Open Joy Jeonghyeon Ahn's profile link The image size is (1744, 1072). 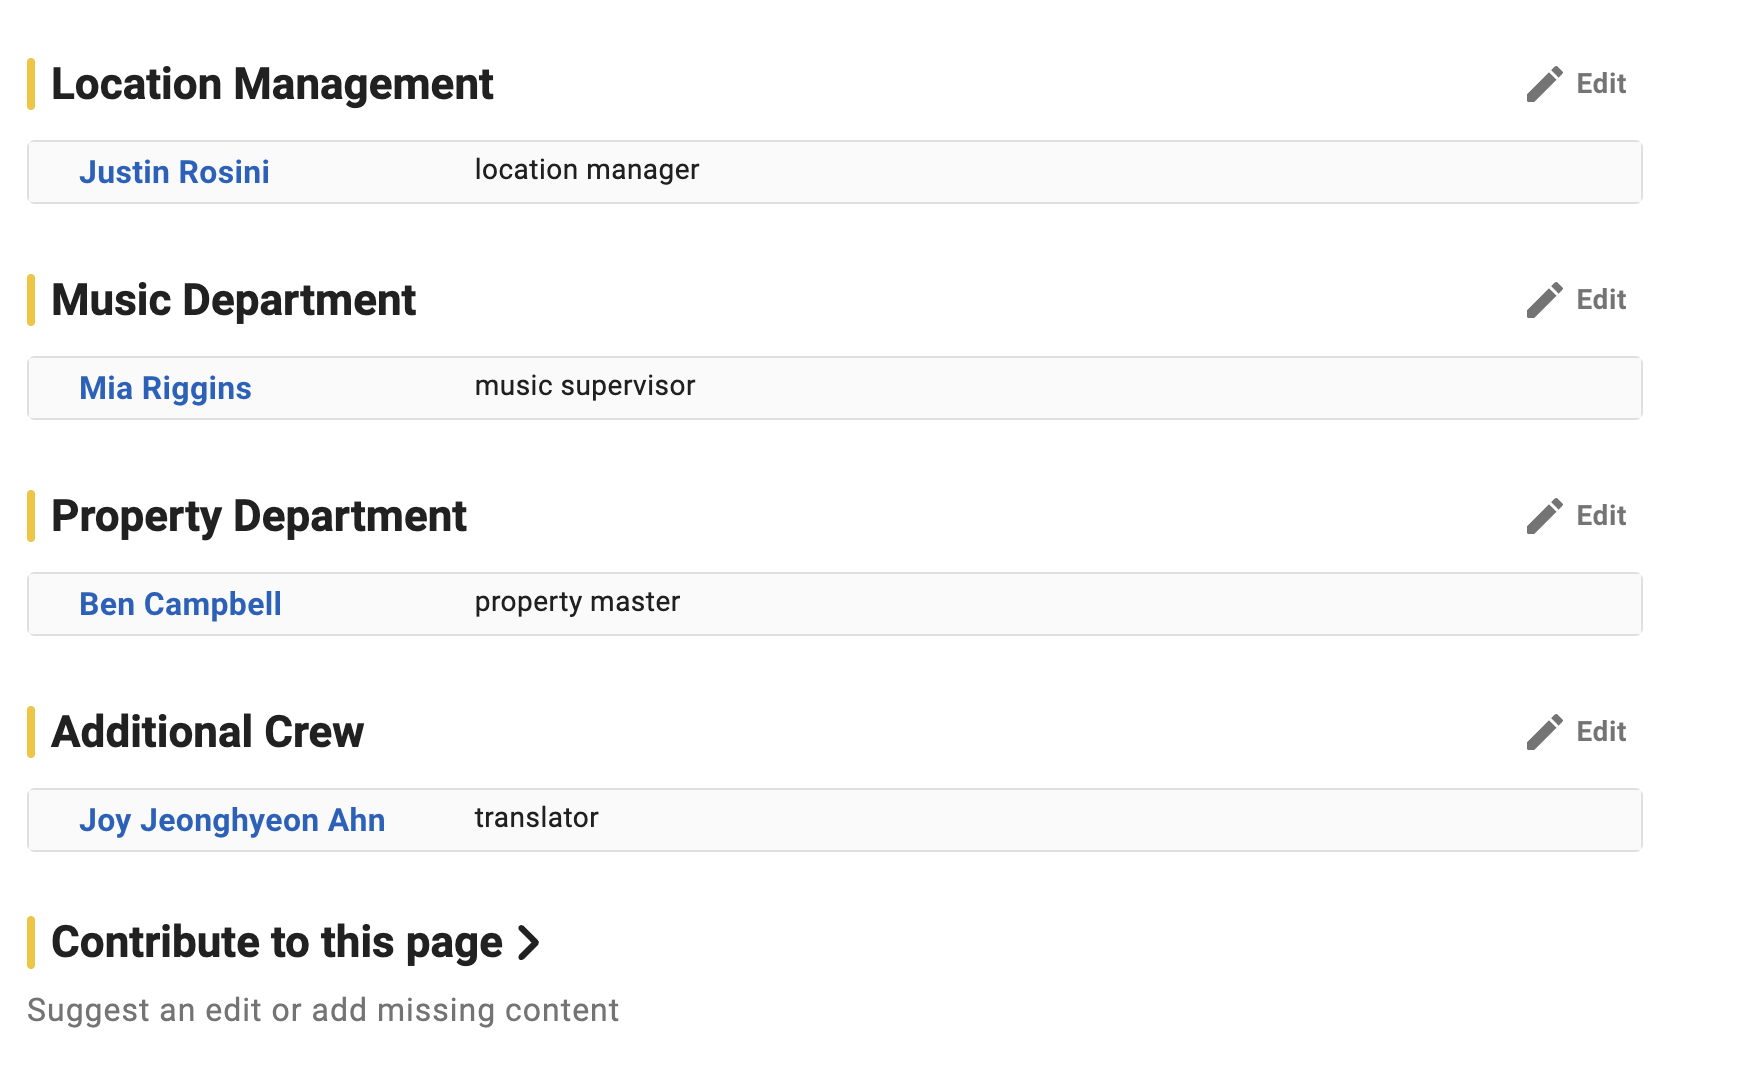pos(232,820)
